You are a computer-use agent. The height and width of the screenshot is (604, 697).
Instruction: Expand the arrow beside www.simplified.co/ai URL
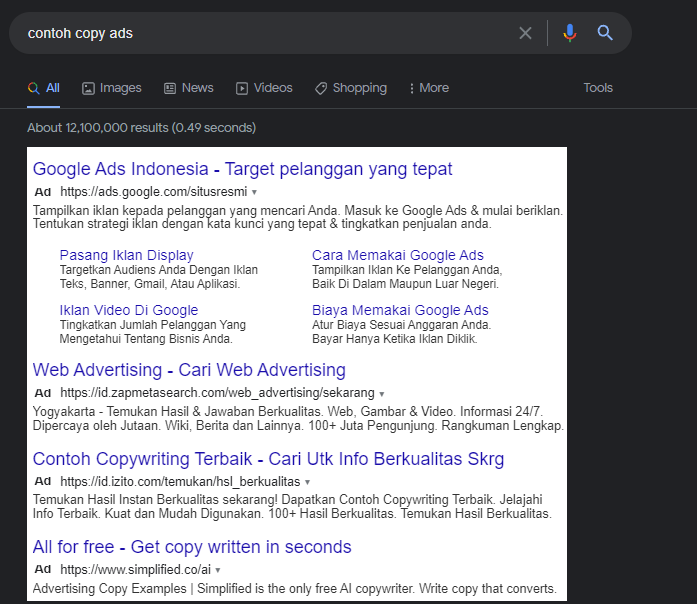click(217, 570)
